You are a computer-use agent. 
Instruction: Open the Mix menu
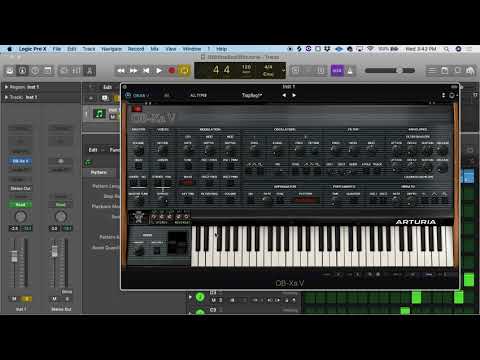tap(154, 49)
